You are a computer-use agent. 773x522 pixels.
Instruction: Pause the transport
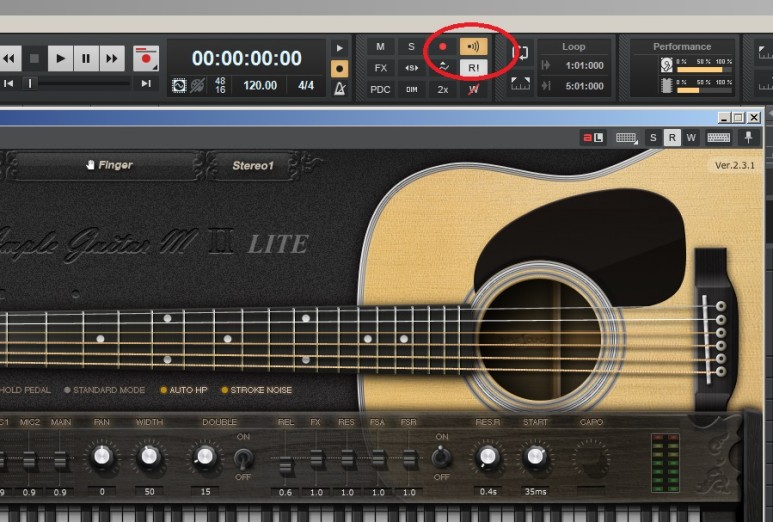coord(86,59)
